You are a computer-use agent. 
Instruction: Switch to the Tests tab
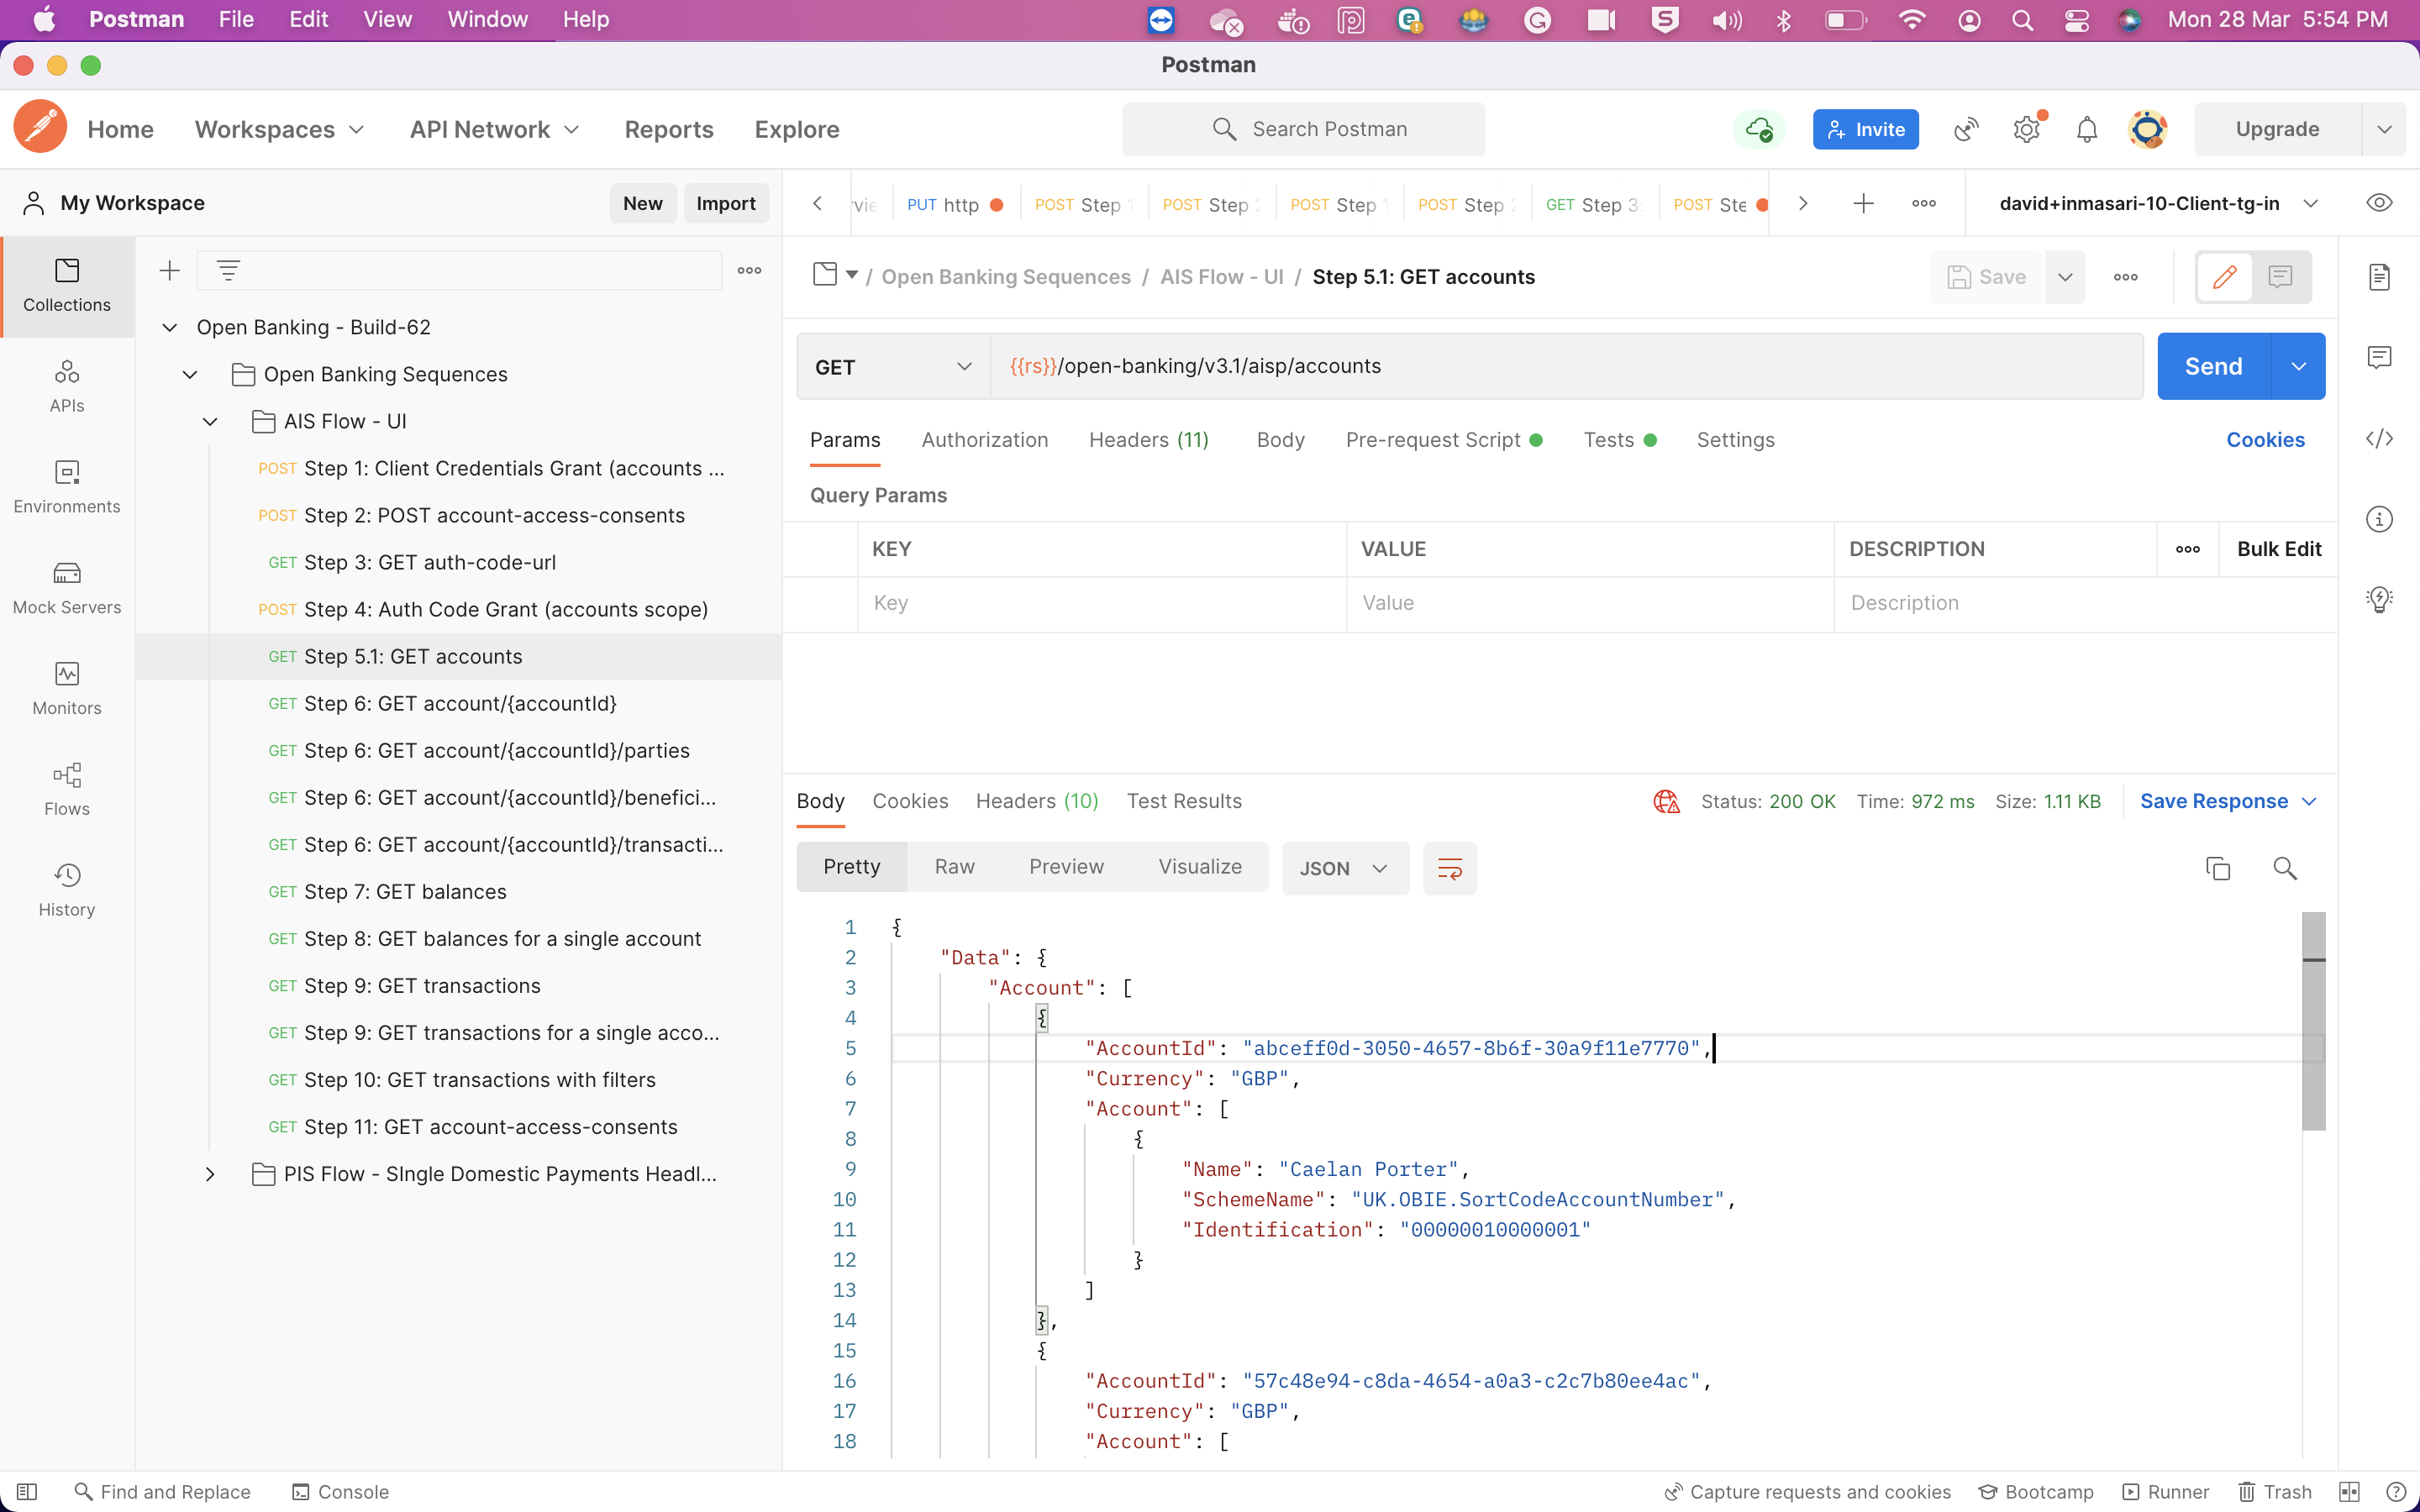tap(1619, 440)
